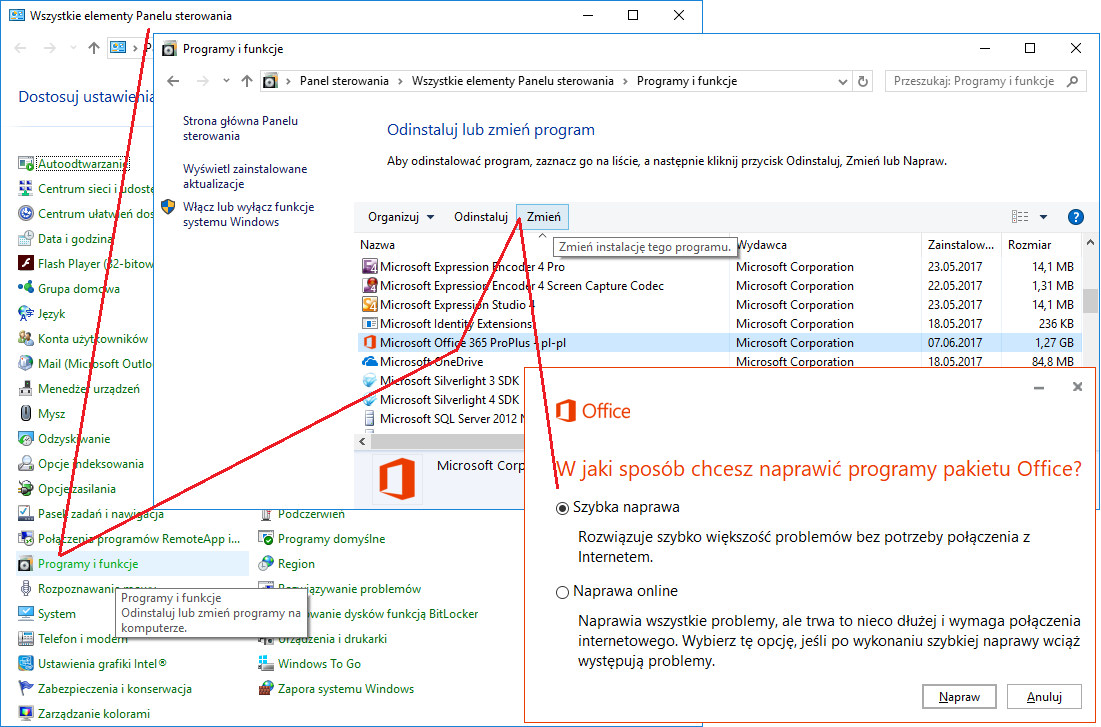Open Programy domyślne icon
Image resolution: width=1101 pixels, height=727 pixels.
[x=265, y=539]
